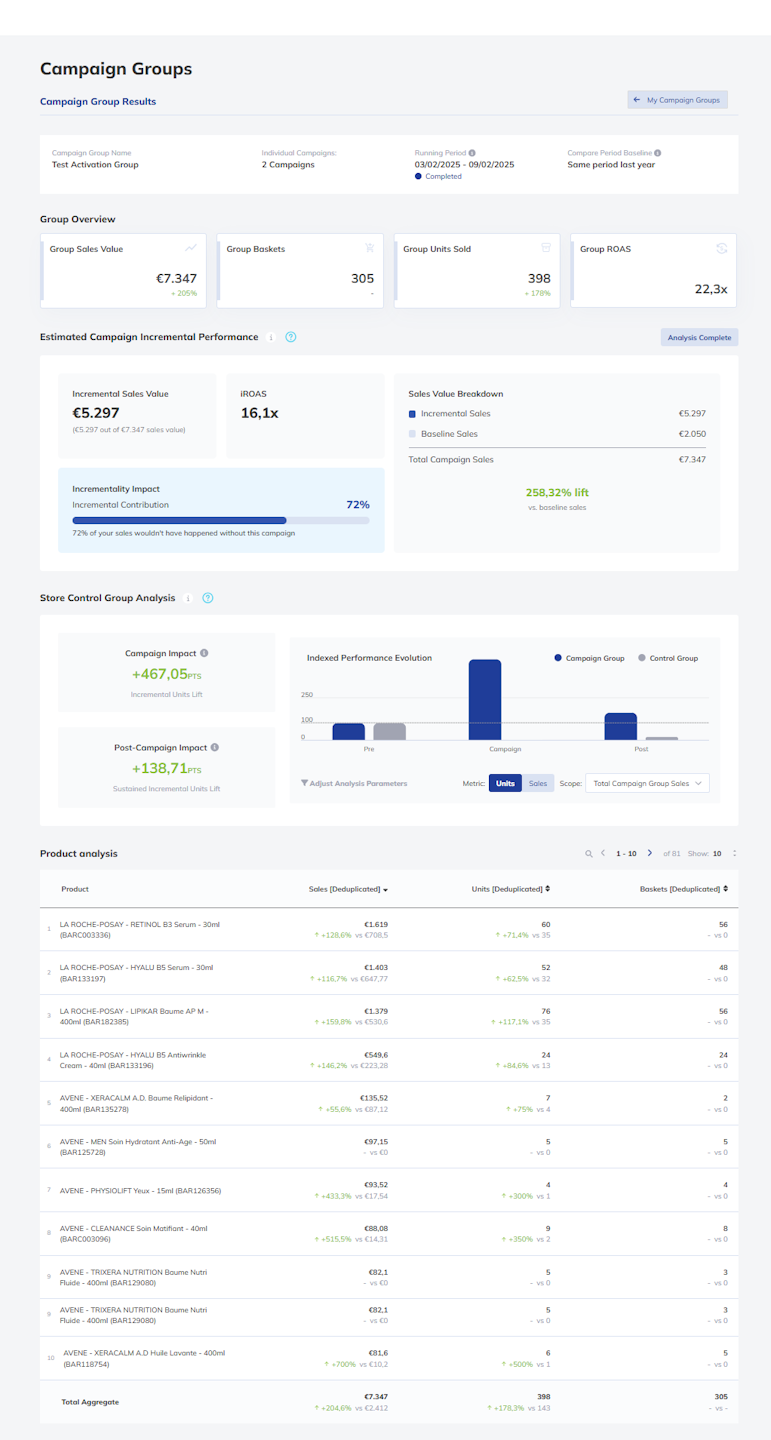Switch metric toggle to Sales
This screenshot has height=1440, width=771.
(x=538, y=783)
